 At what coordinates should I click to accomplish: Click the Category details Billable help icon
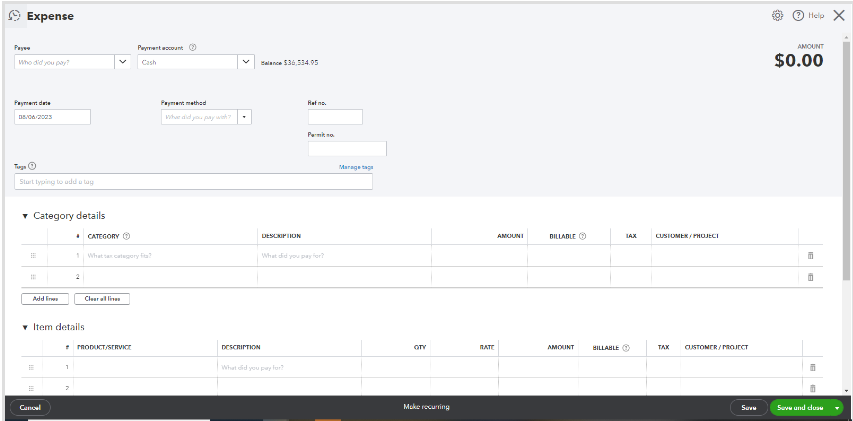click(583, 236)
